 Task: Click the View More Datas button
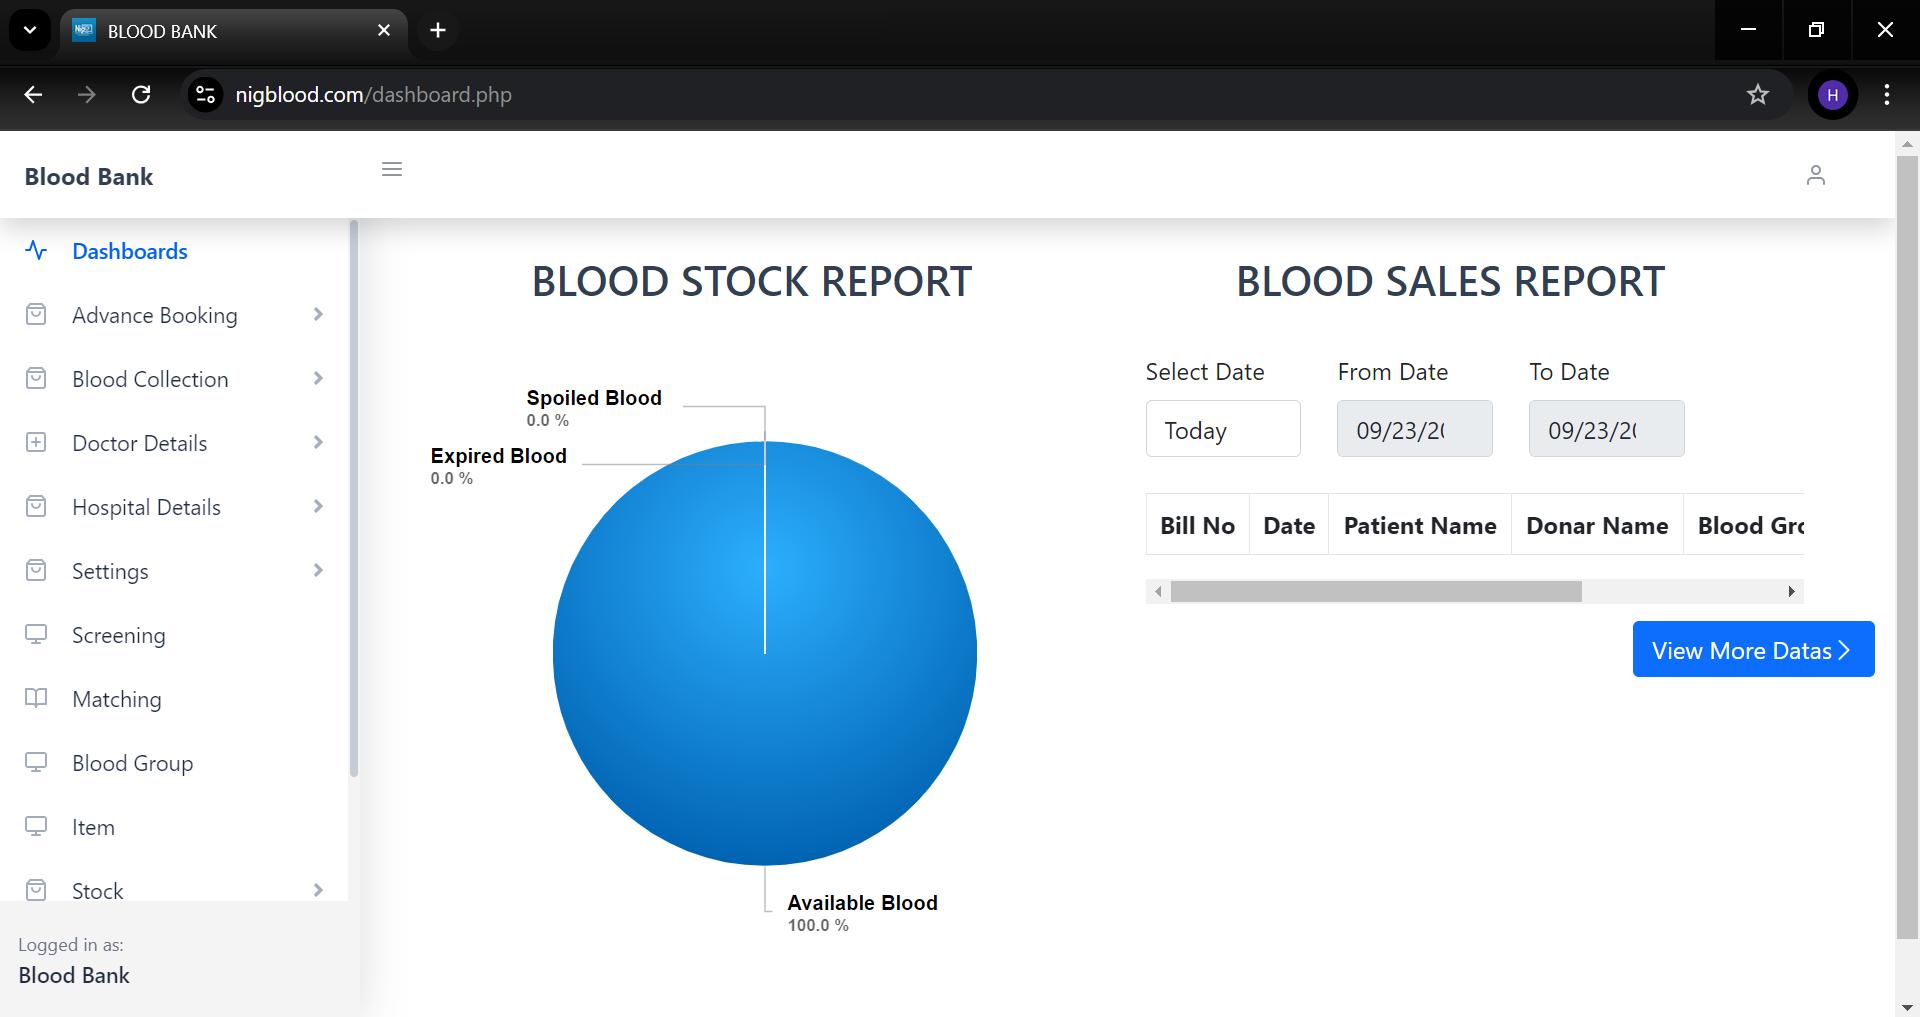point(1753,649)
